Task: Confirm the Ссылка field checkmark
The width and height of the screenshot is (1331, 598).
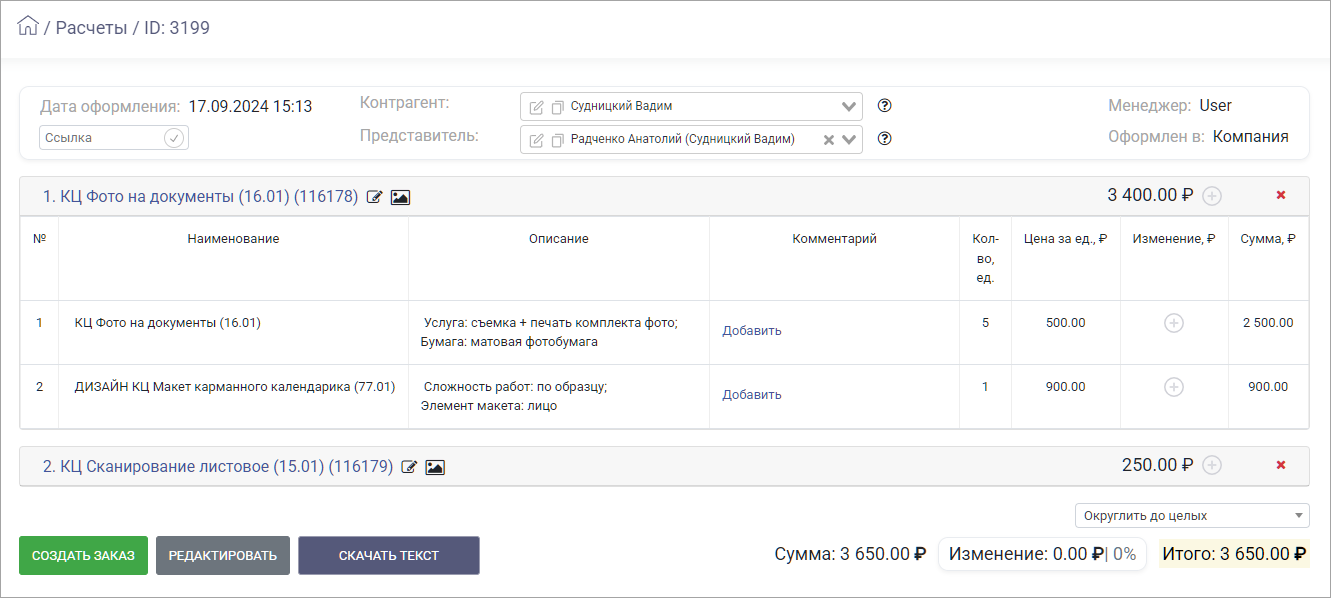Action: (x=174, y=138)
